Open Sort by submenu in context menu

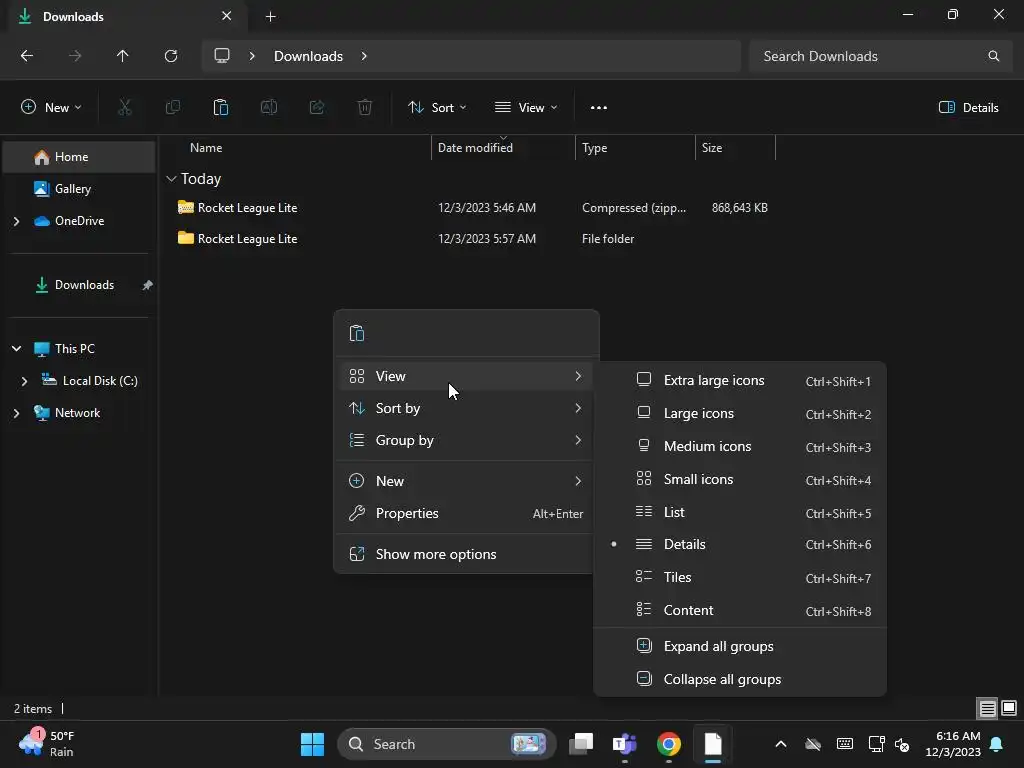pyautogui.click(x=466, y=408)
